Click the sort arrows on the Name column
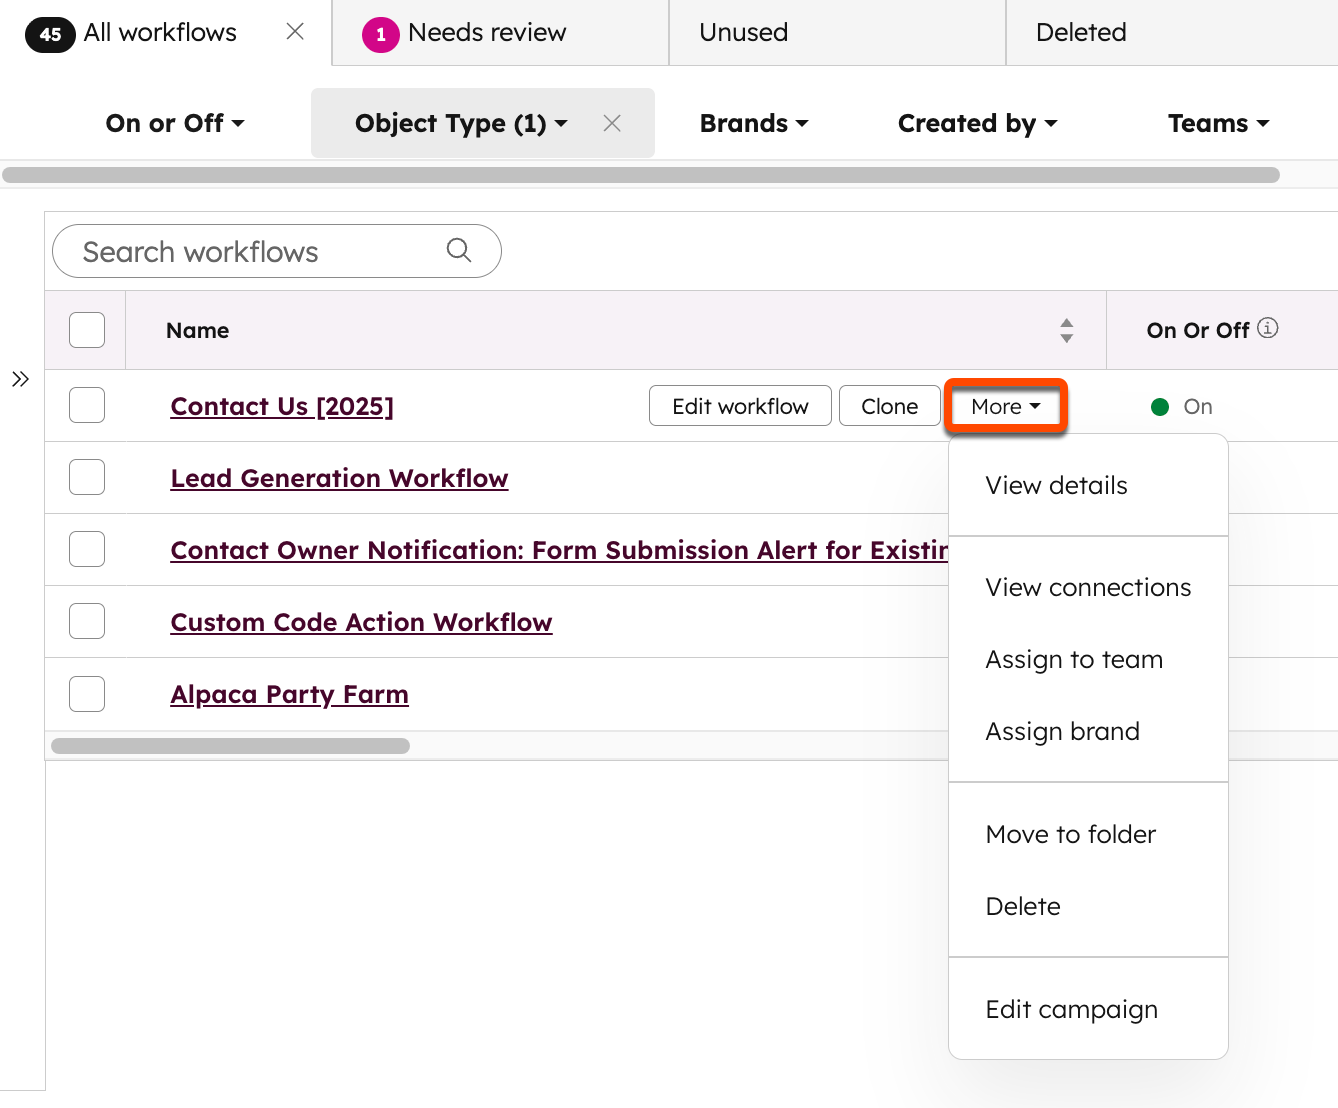Image resolution: width=1338 pixels, height=1108 pixels. 1067,330
